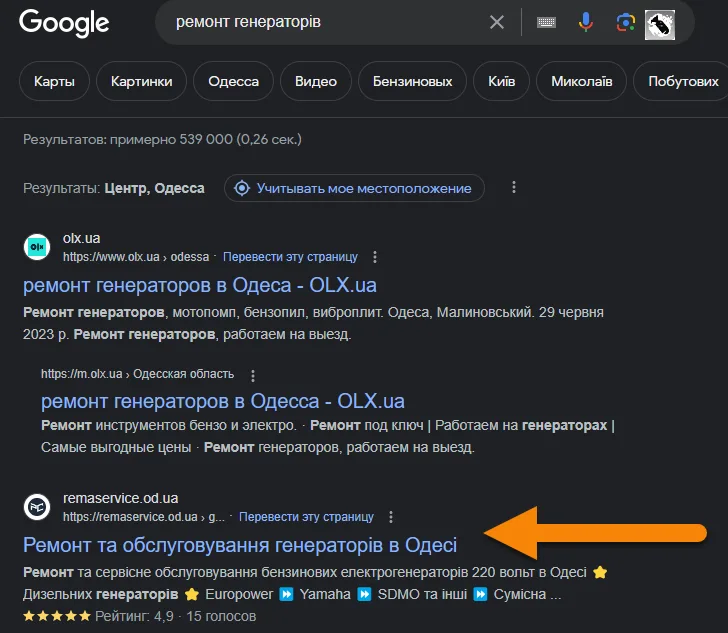Click the remaservice.od.ua favicon

point(37,507)
